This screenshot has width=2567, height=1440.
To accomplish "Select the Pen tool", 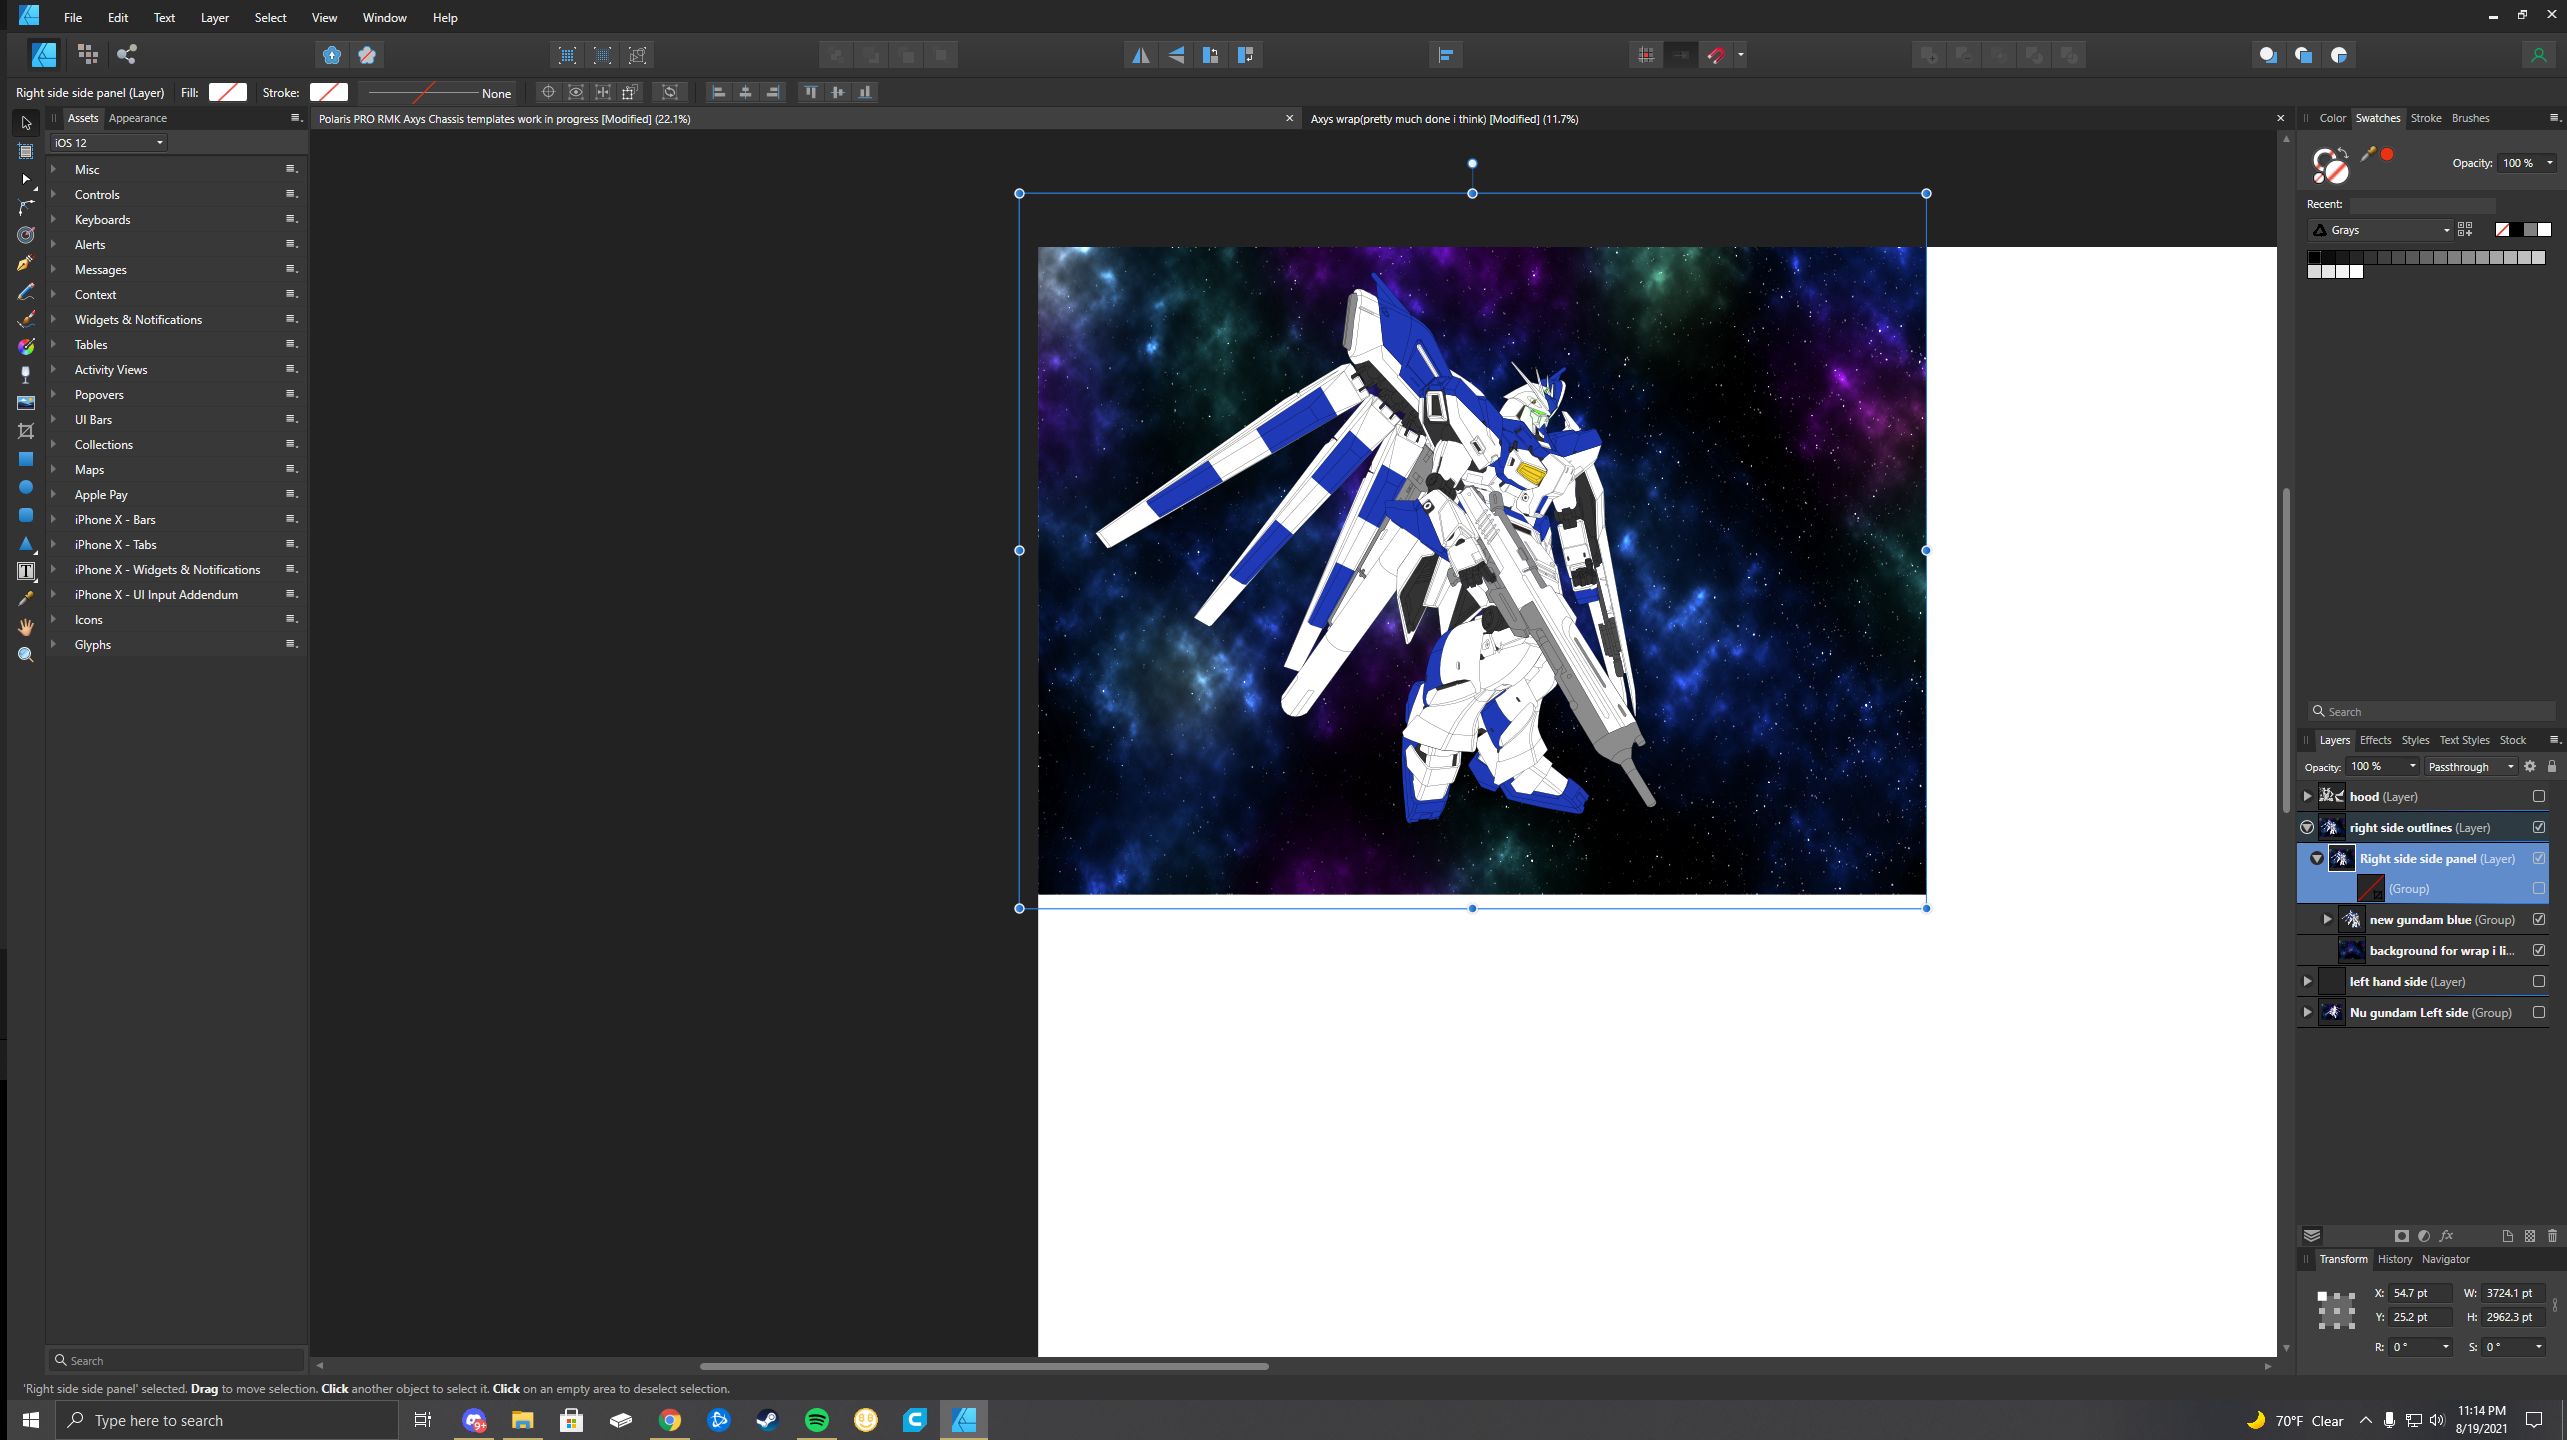I will [x=26, y=263].
